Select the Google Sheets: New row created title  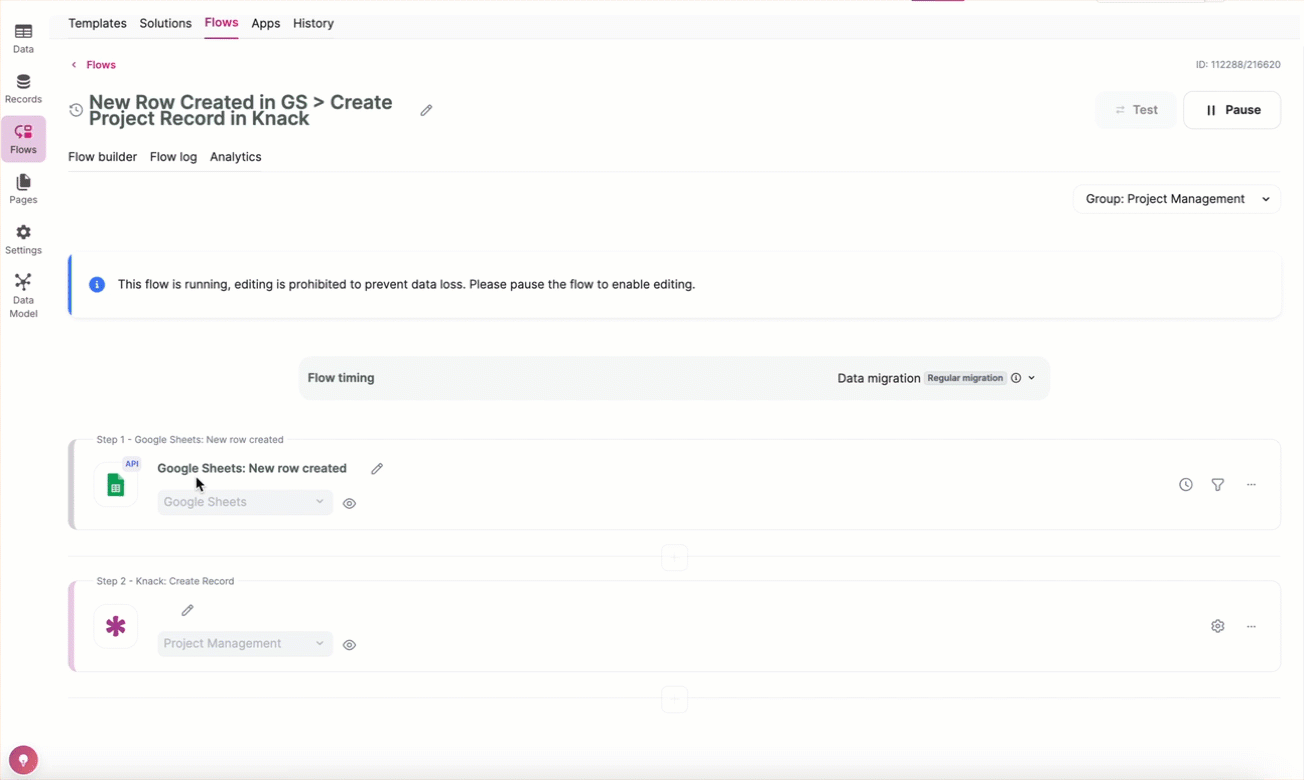click(x=252, y=468)
